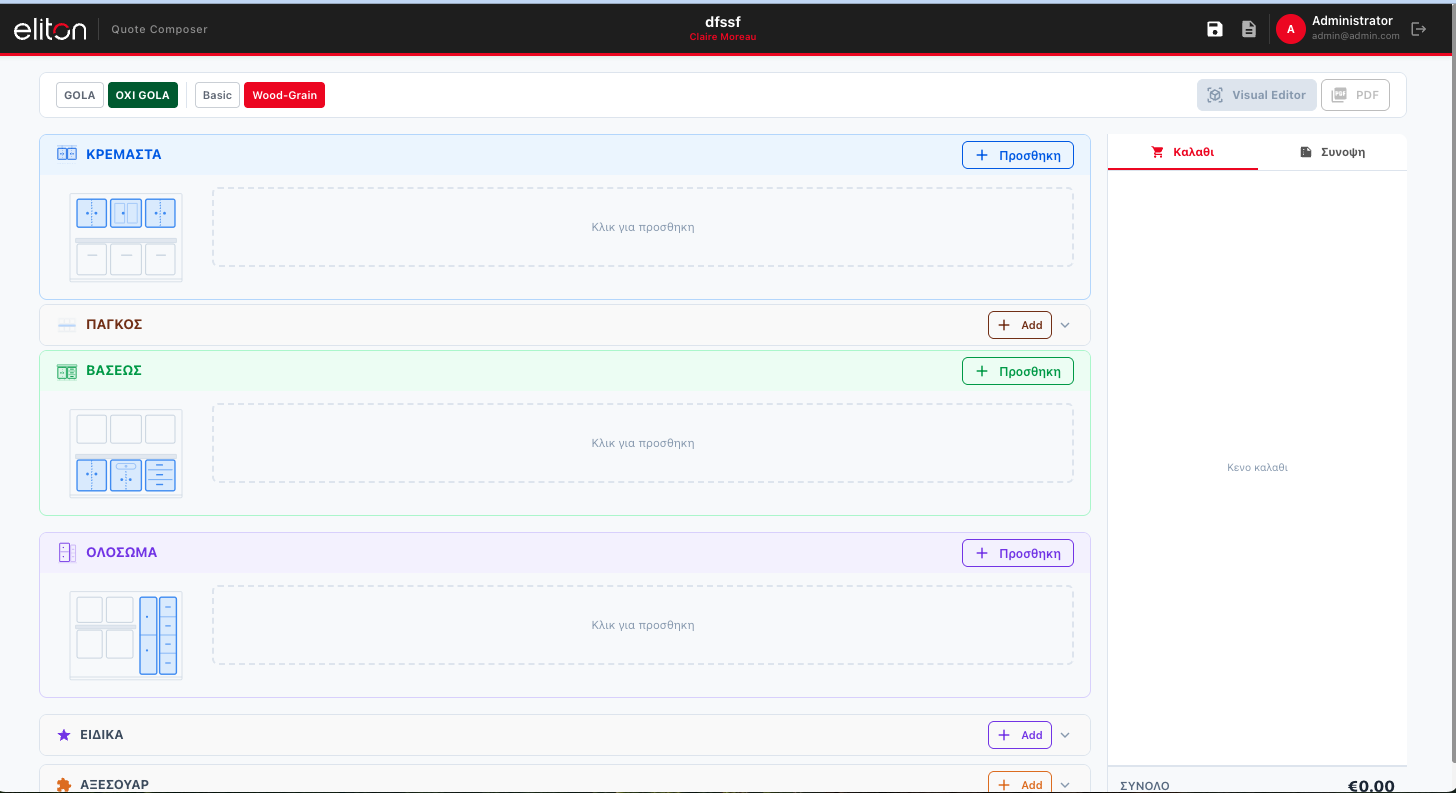Click the ΒΑΣΕΩΣ 'Κλικ για προσθηκη' drop area

pos(643,443)
